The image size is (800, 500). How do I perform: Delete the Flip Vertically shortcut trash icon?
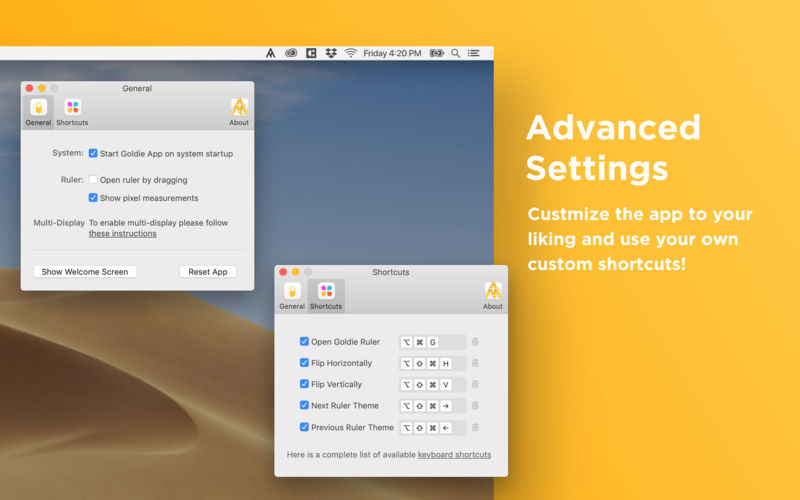coord(475,384)
